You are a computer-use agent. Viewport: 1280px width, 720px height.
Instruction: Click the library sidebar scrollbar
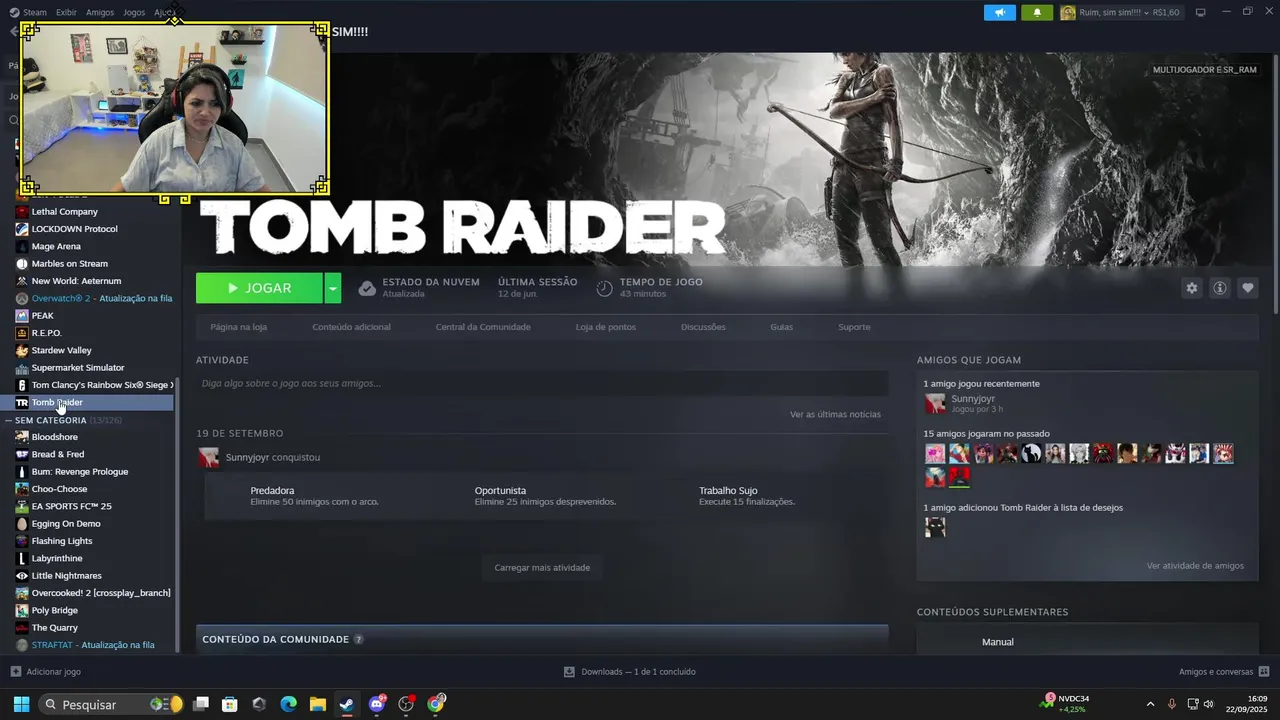tap(177, 514)
